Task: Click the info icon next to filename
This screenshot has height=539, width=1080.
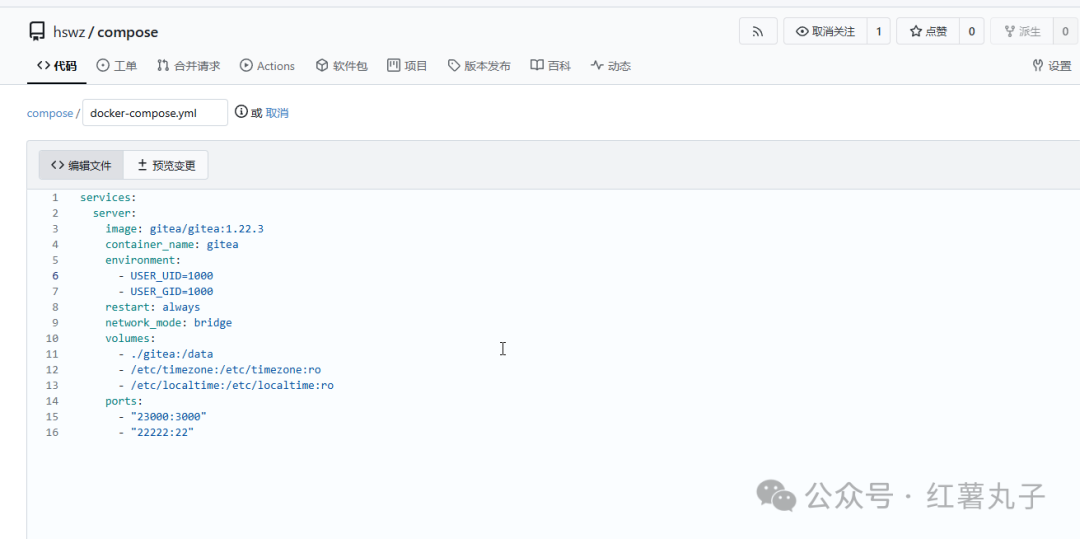Action: pyautogui.click(x=241, y=112)
